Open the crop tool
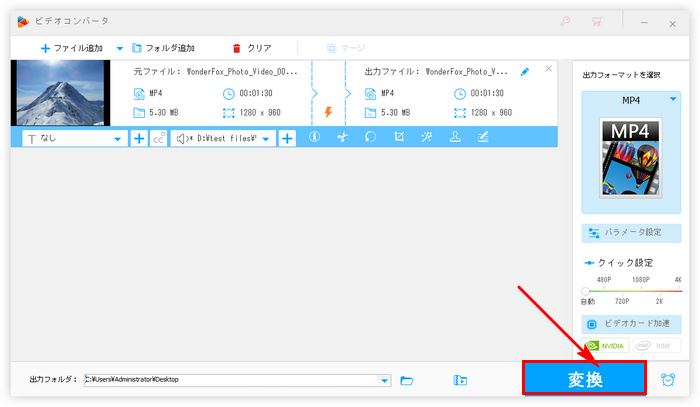This screenshot has width=700, height=407. click(x=398, y=138)
